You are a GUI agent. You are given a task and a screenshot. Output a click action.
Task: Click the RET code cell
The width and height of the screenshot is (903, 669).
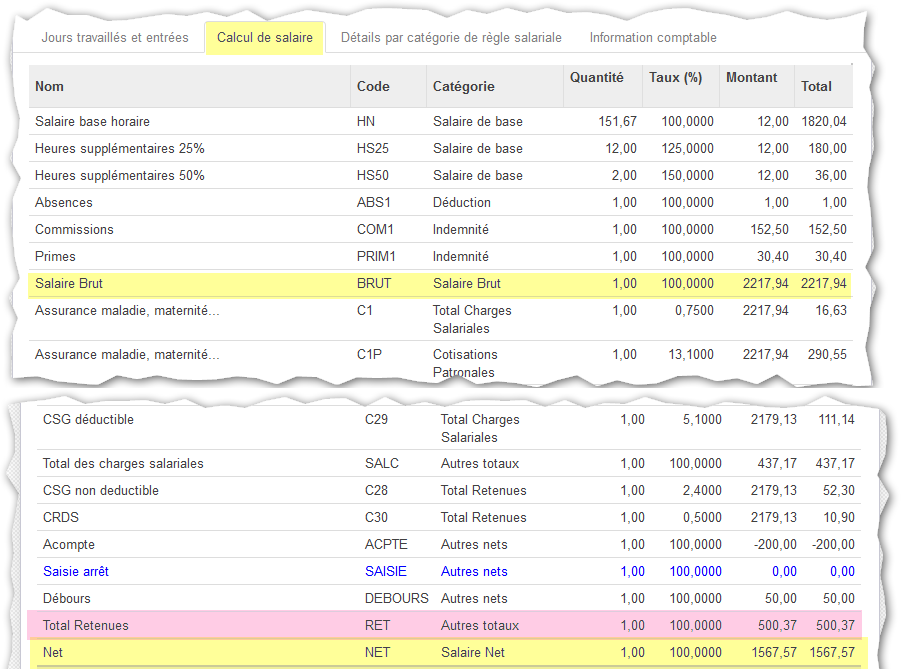(377, 626)
